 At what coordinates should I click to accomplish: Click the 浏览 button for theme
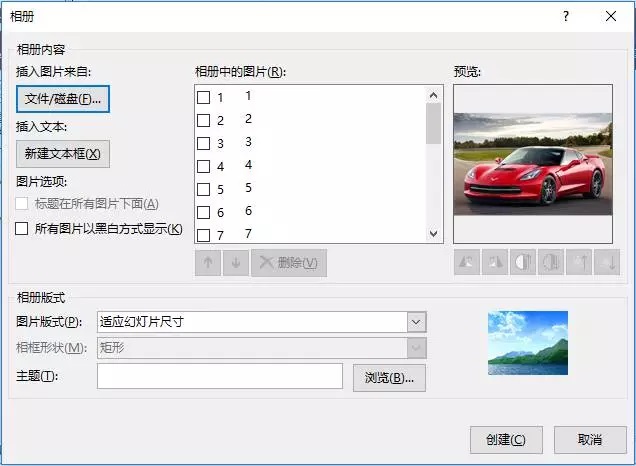click(x=389, y=378)
